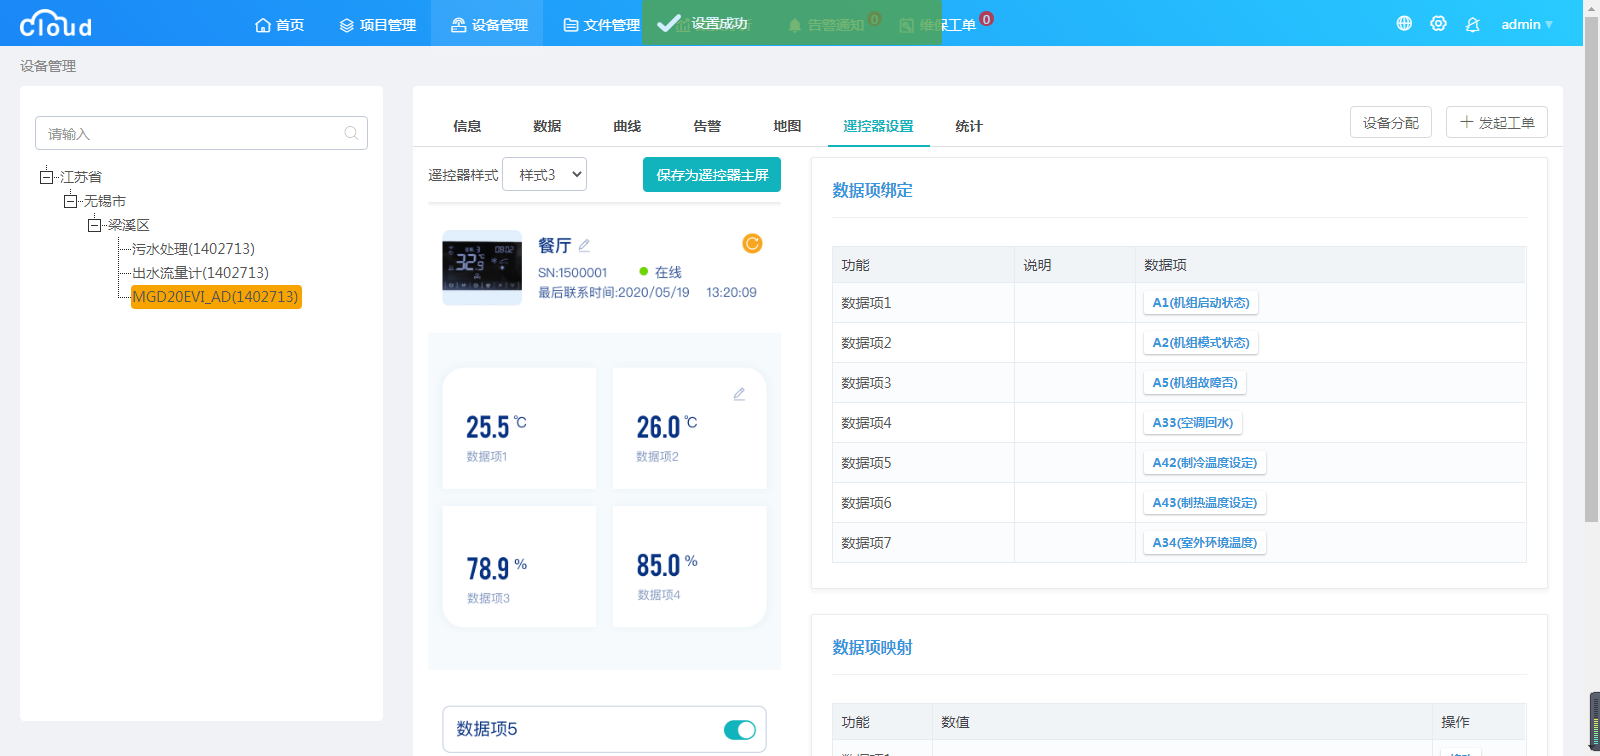Viewport: 1600px width, 756px height.
Task: Click the 数据项映射 section heading
Action: tap(872, 647)
